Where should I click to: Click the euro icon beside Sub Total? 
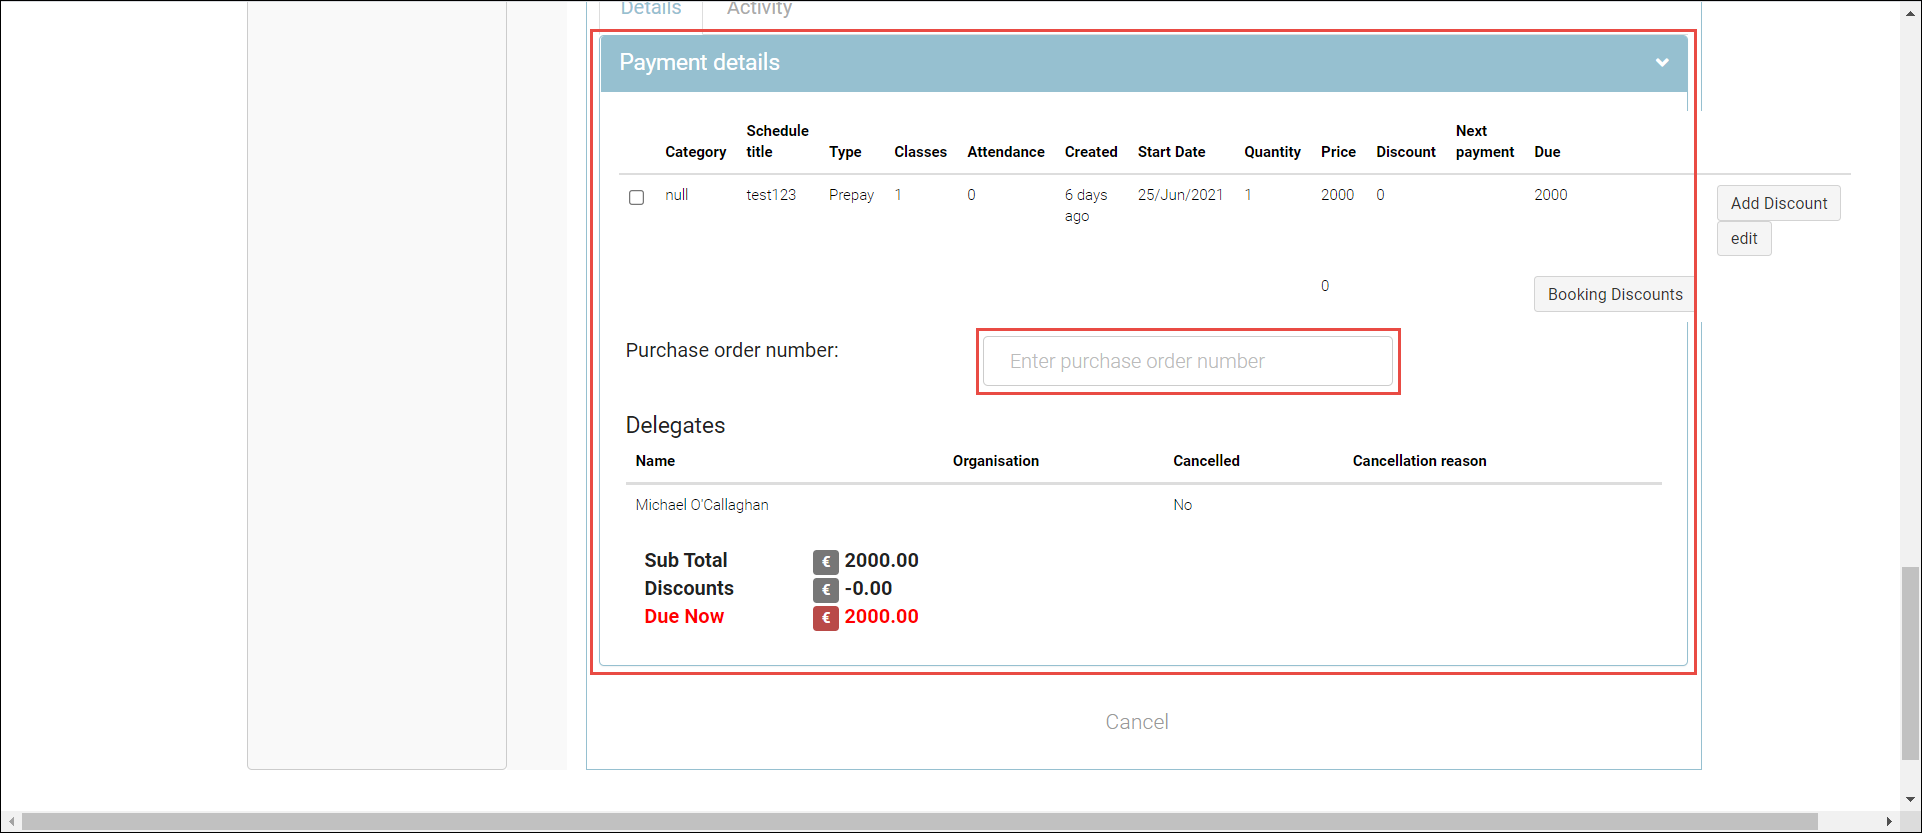point(825,562)
